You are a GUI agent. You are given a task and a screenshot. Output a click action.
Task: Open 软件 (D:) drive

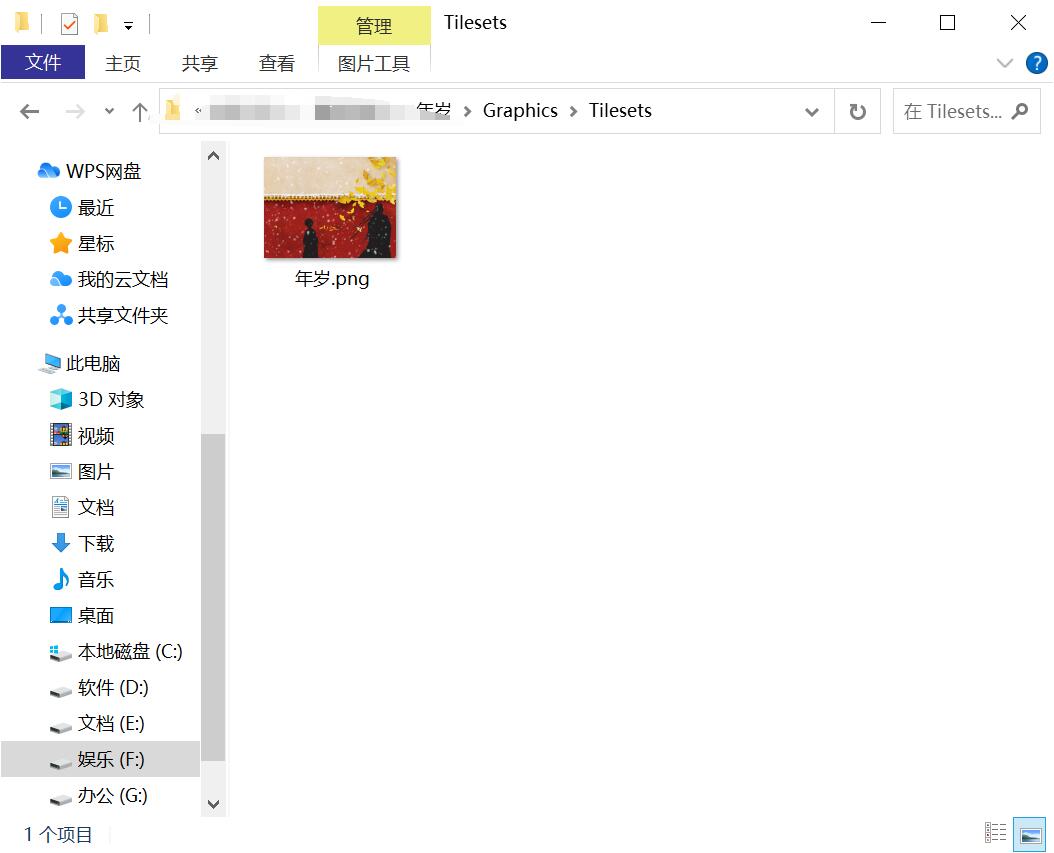click(99, 688)
